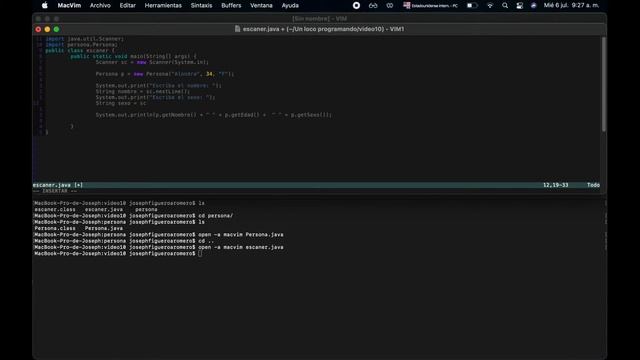This screenshot has height=360, width=640.
Task: Open the Archivo menu
Action: coord(100,5)
